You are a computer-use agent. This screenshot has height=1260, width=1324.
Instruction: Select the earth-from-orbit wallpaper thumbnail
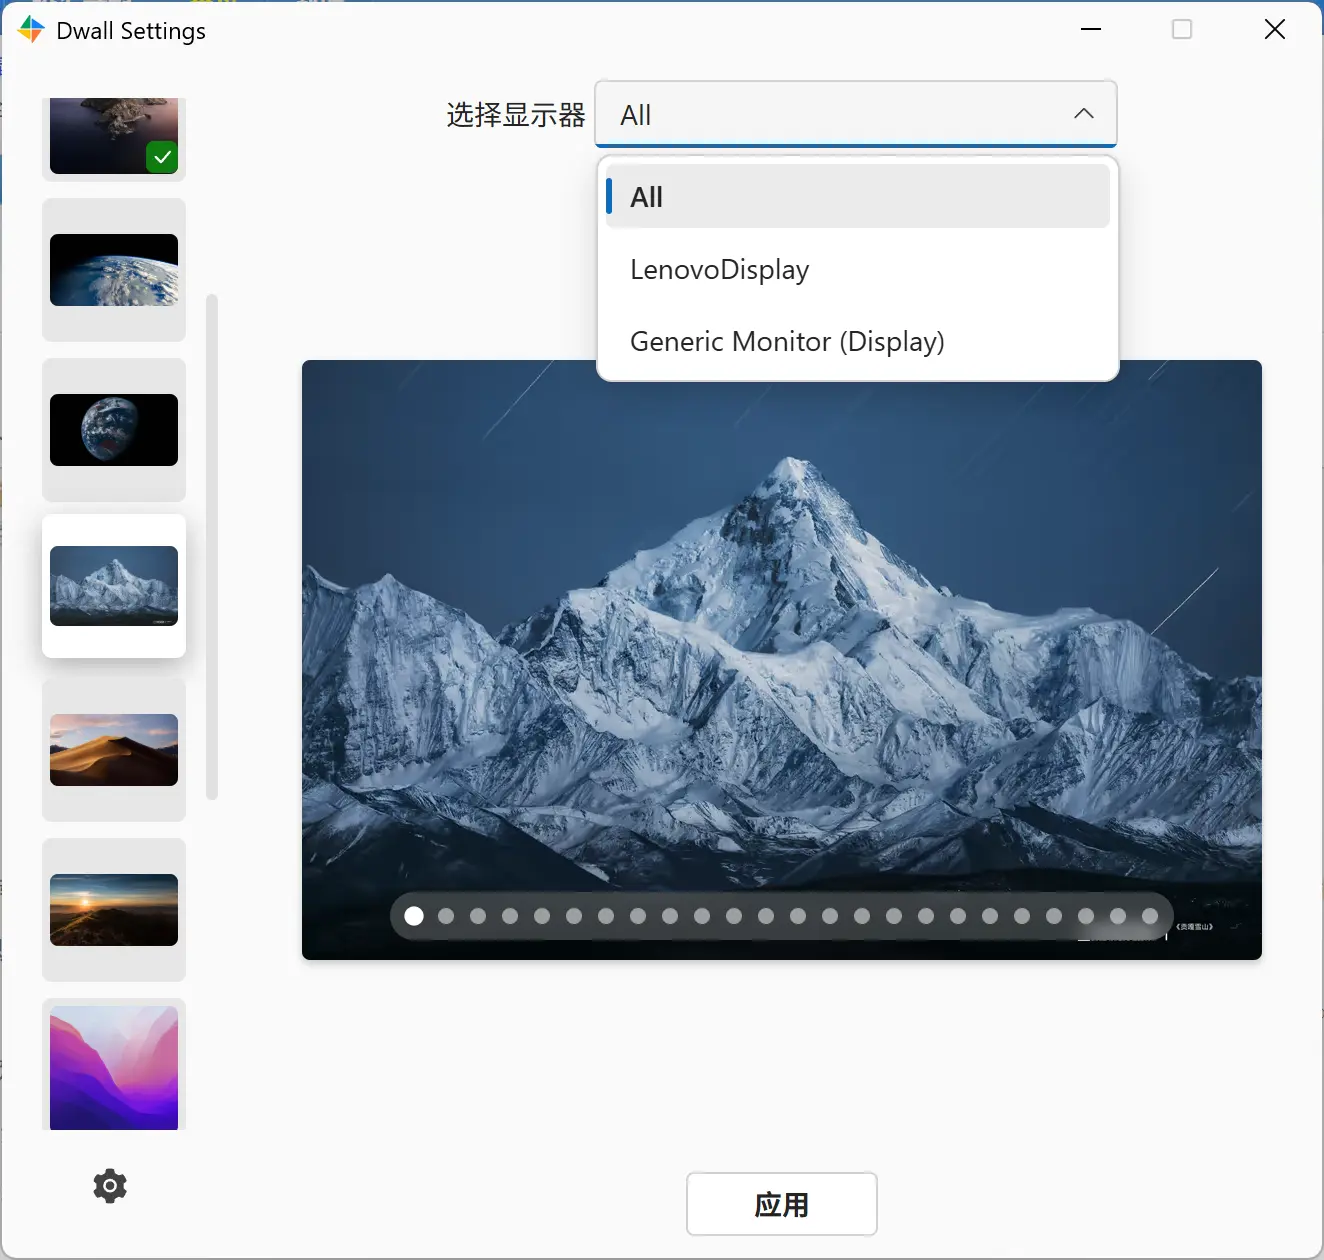(x=113, y=270)
